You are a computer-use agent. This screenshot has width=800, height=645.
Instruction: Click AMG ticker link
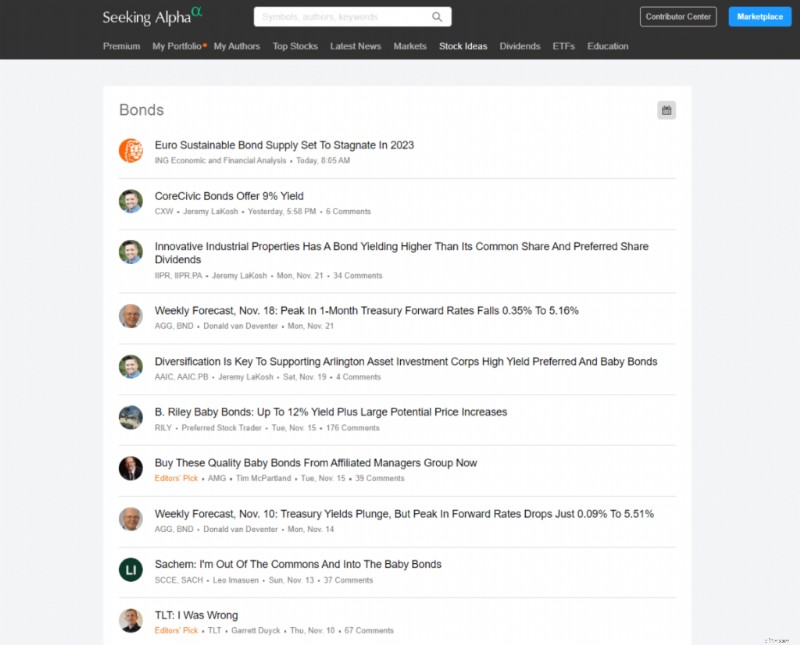(217, 479)
